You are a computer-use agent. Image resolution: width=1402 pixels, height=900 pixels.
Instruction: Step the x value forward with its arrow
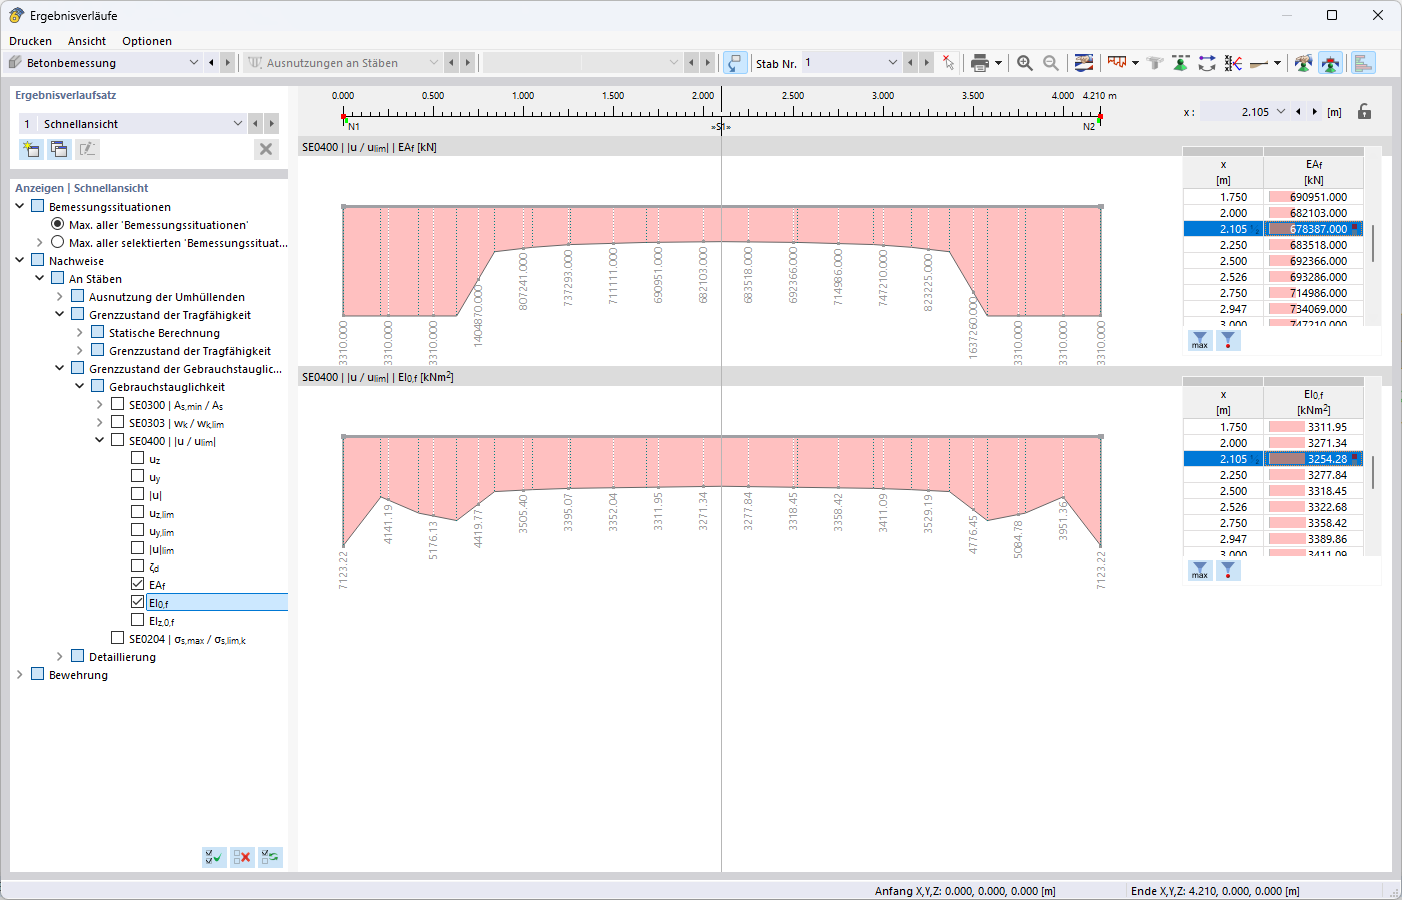pyautogui.click(x=1313, y=112)
